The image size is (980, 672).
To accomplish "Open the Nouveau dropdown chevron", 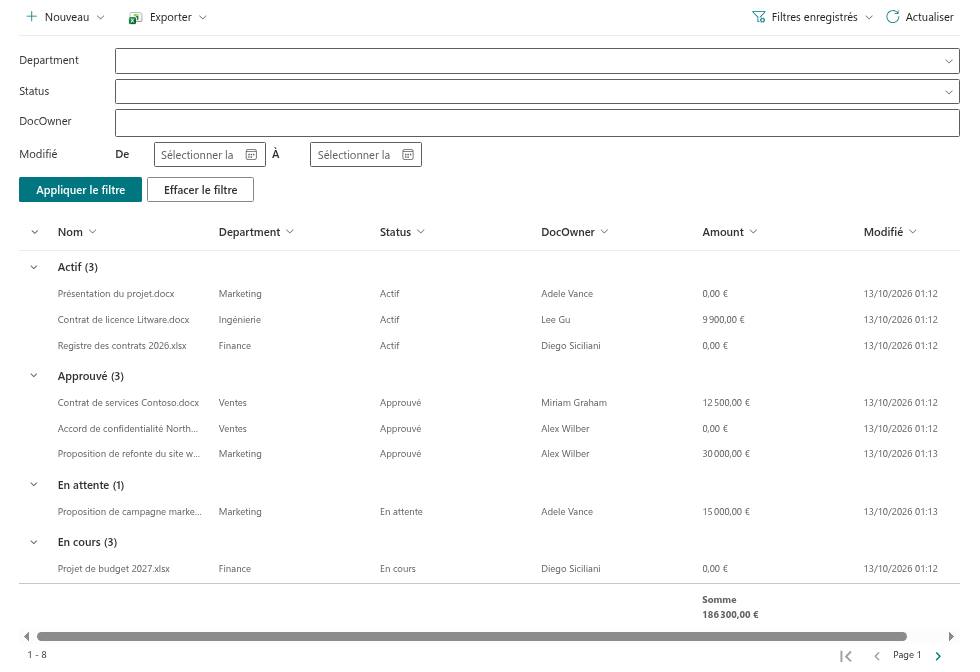I will pos(100,18).
